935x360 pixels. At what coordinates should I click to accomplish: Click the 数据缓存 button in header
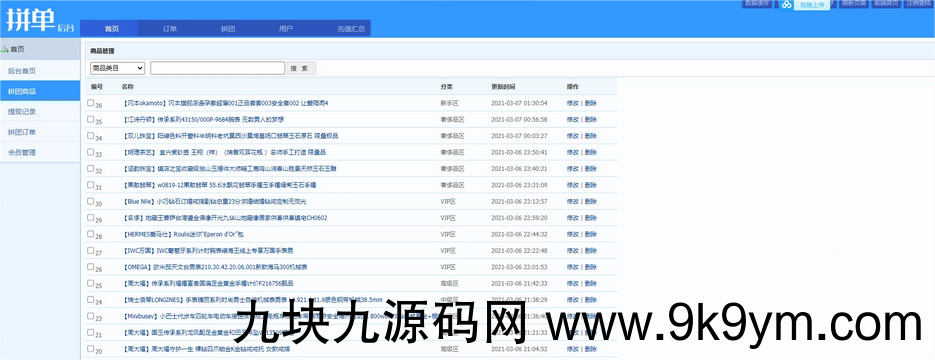(x=756, y=3)
